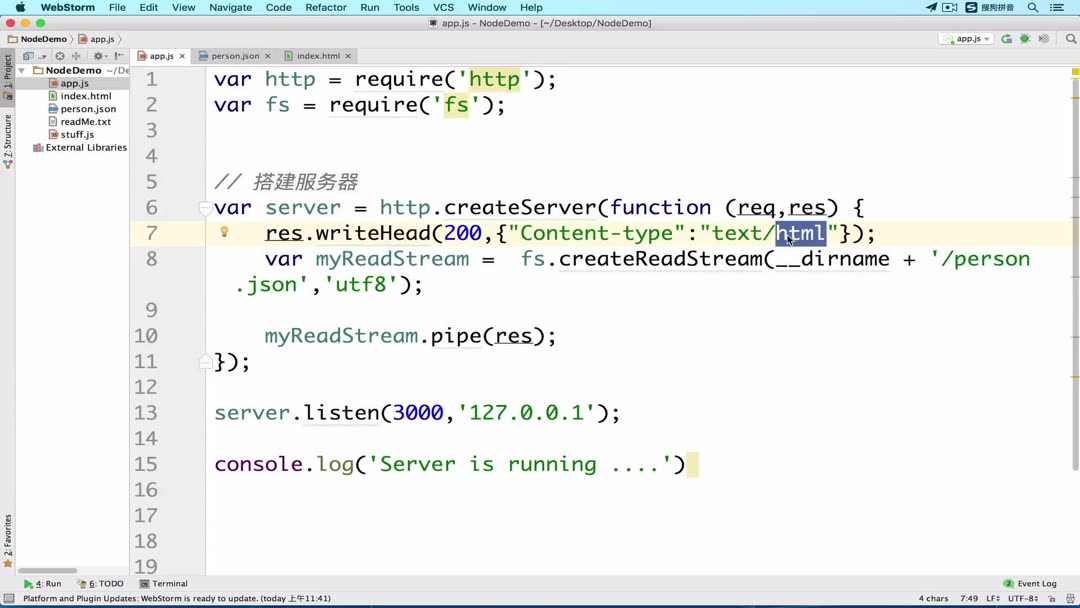Collapse the NodeDemo folder in Project tree
The image size is (1080, 608).
pyautogui.click(x=22, y=70)
